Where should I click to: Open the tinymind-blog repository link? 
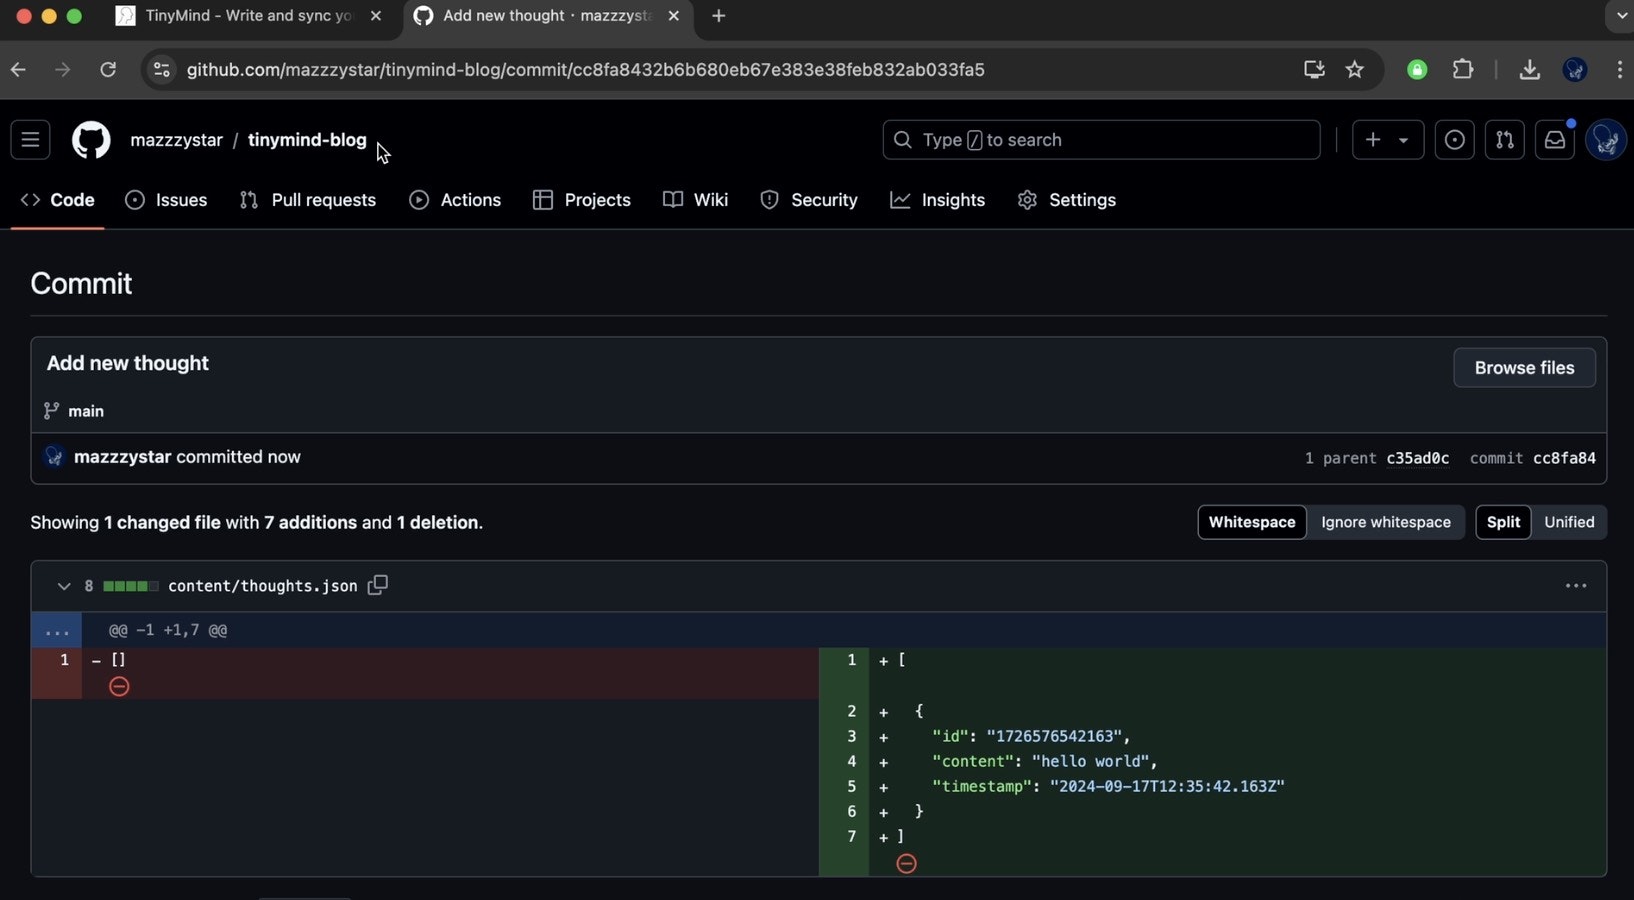tap(307, 140)
